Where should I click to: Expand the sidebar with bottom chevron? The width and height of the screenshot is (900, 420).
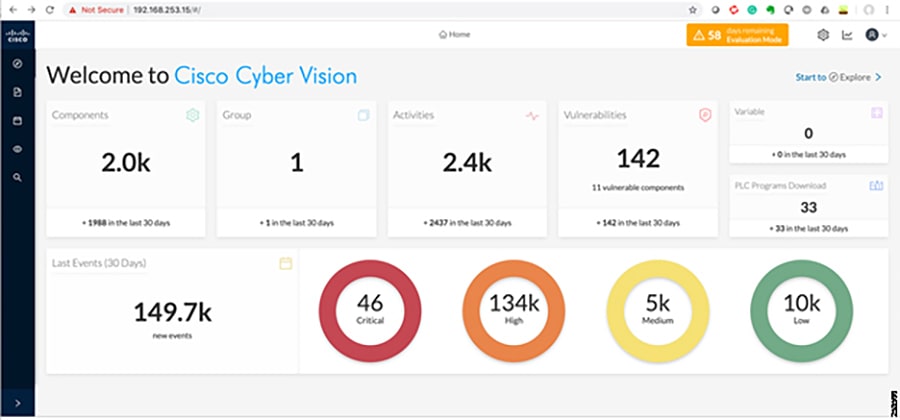[x=17, y=403]
